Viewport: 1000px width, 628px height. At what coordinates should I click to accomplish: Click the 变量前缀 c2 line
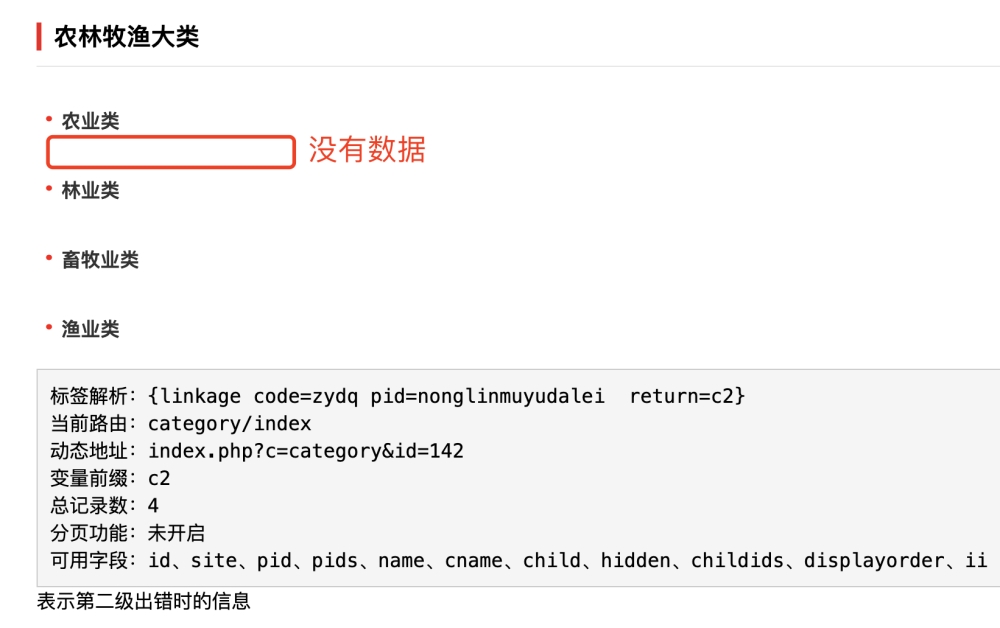(110, 478)
